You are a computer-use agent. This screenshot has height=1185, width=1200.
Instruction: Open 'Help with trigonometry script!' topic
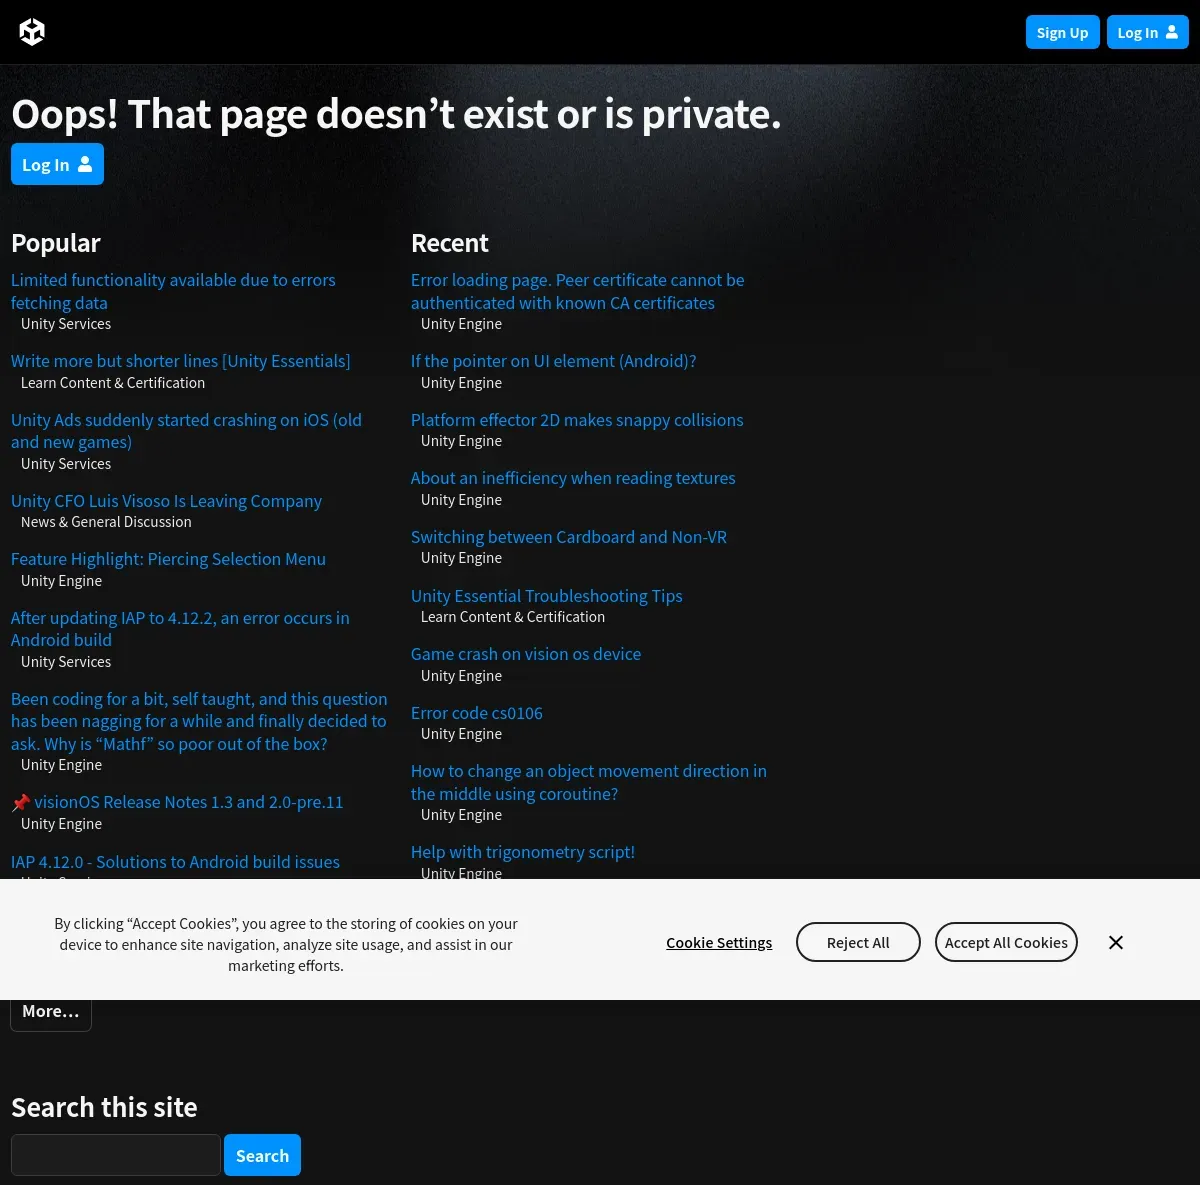coord(523,852)
